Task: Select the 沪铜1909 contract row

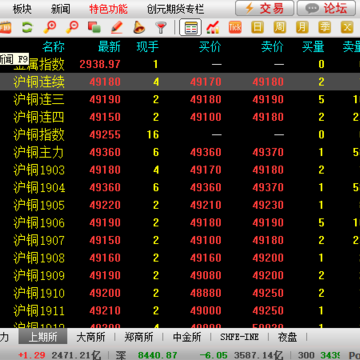Action: click(180, 276)
